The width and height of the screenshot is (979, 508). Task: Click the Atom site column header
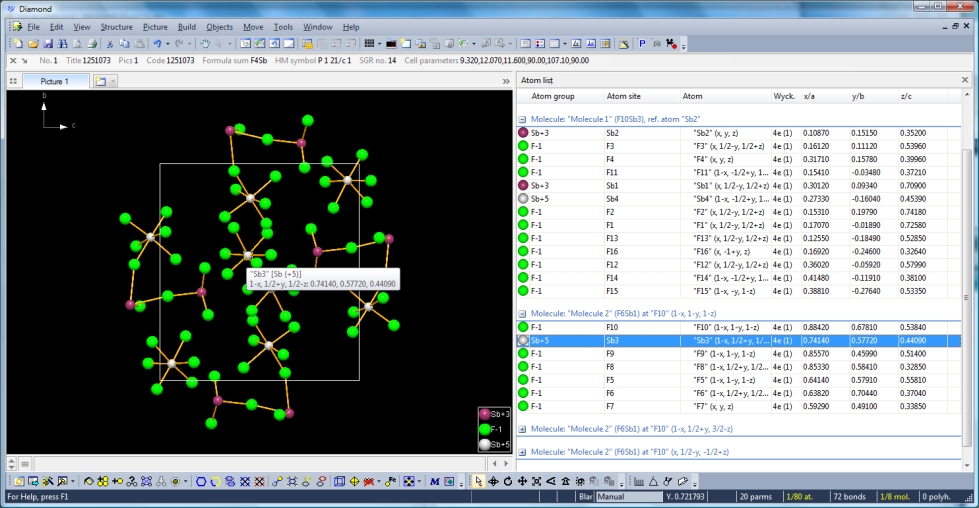tap(623, 97)
